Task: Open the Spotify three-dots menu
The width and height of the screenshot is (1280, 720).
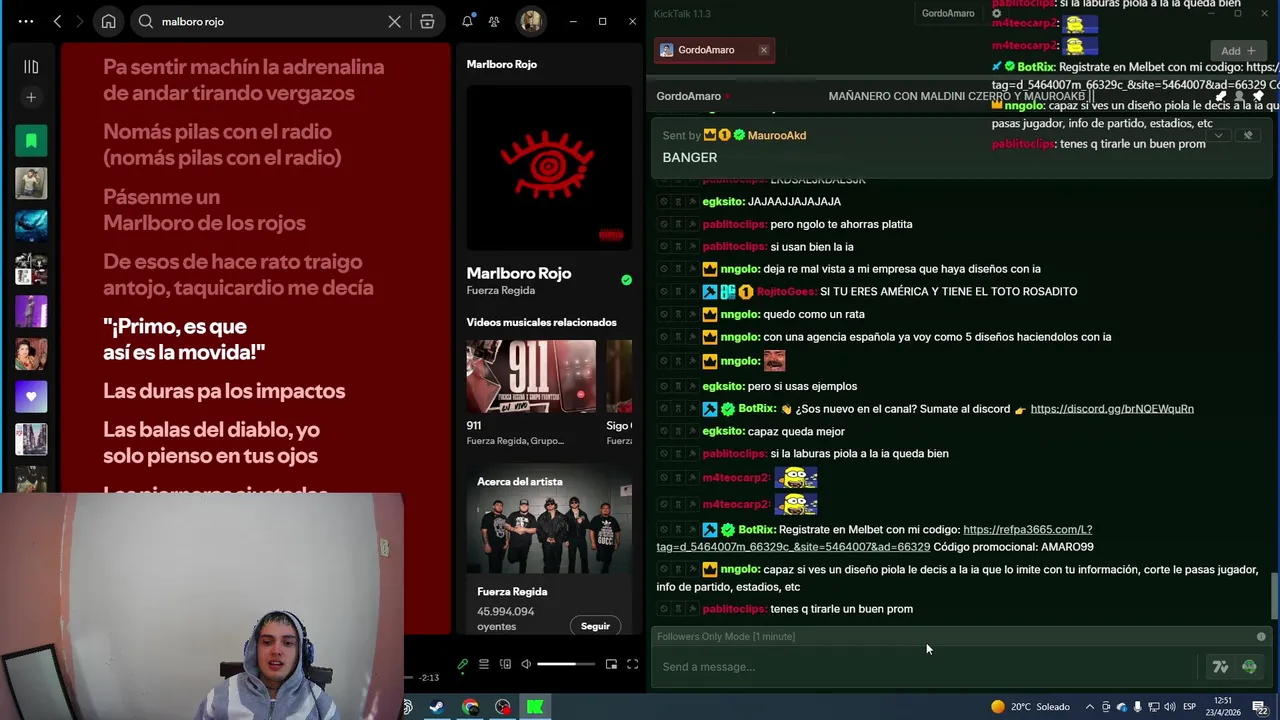Action: click(x=26, y=21)
